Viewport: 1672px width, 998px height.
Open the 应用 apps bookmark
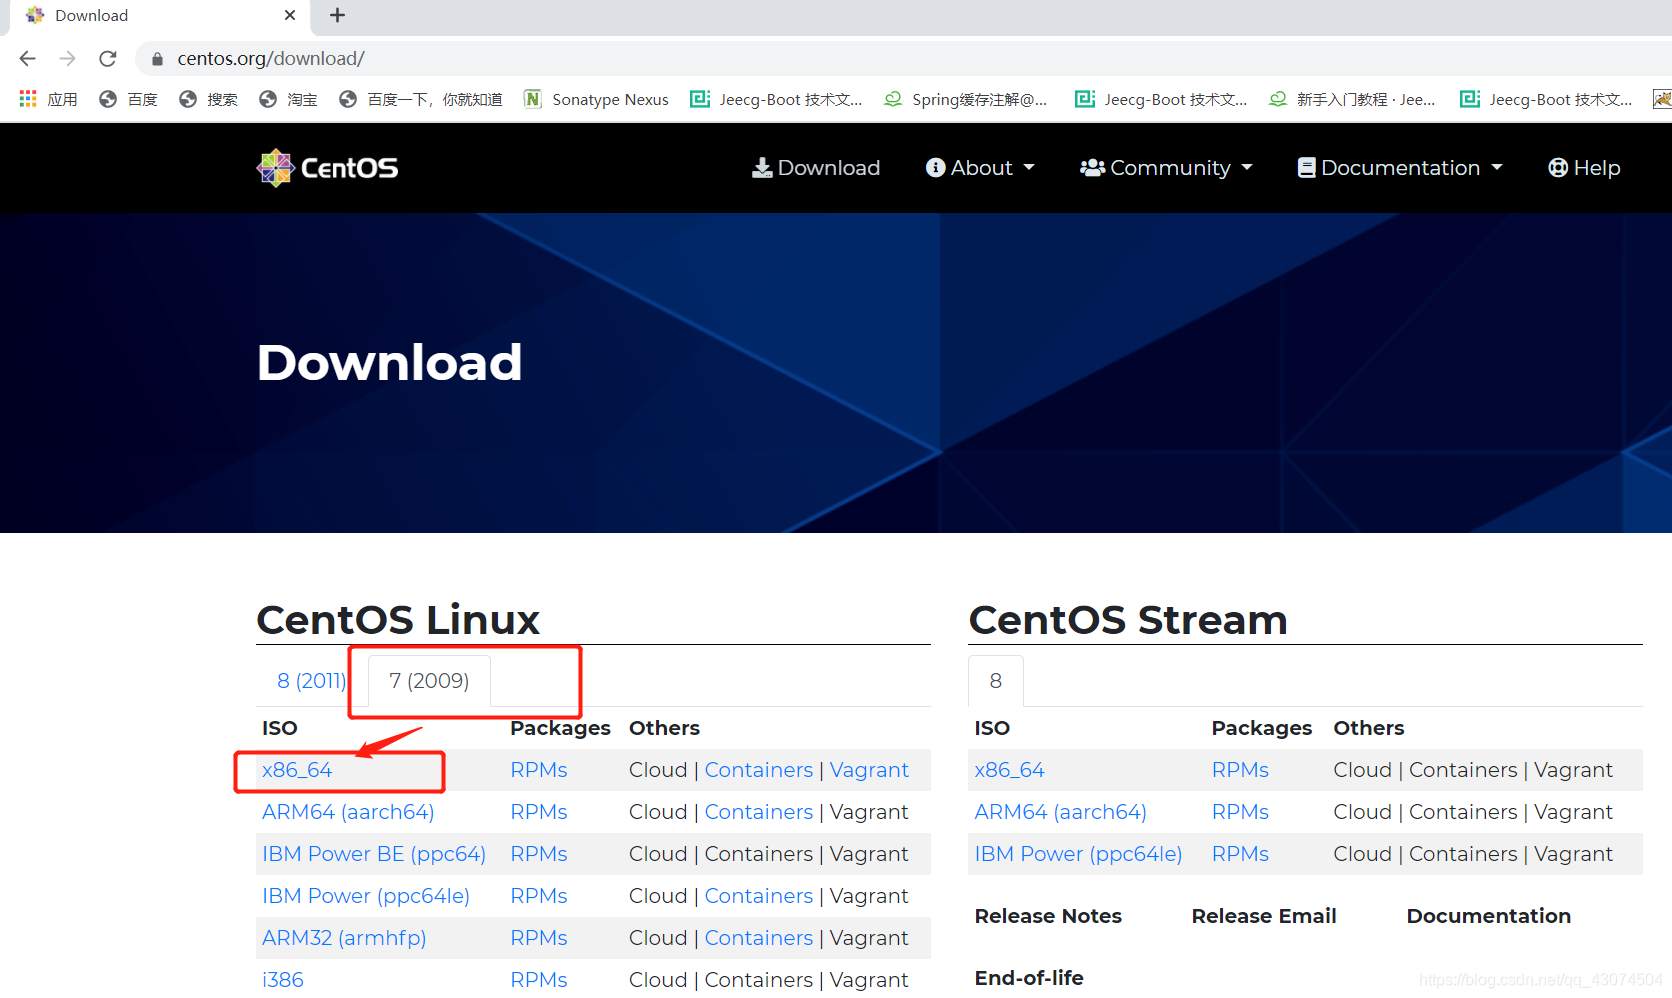(48, 99)
